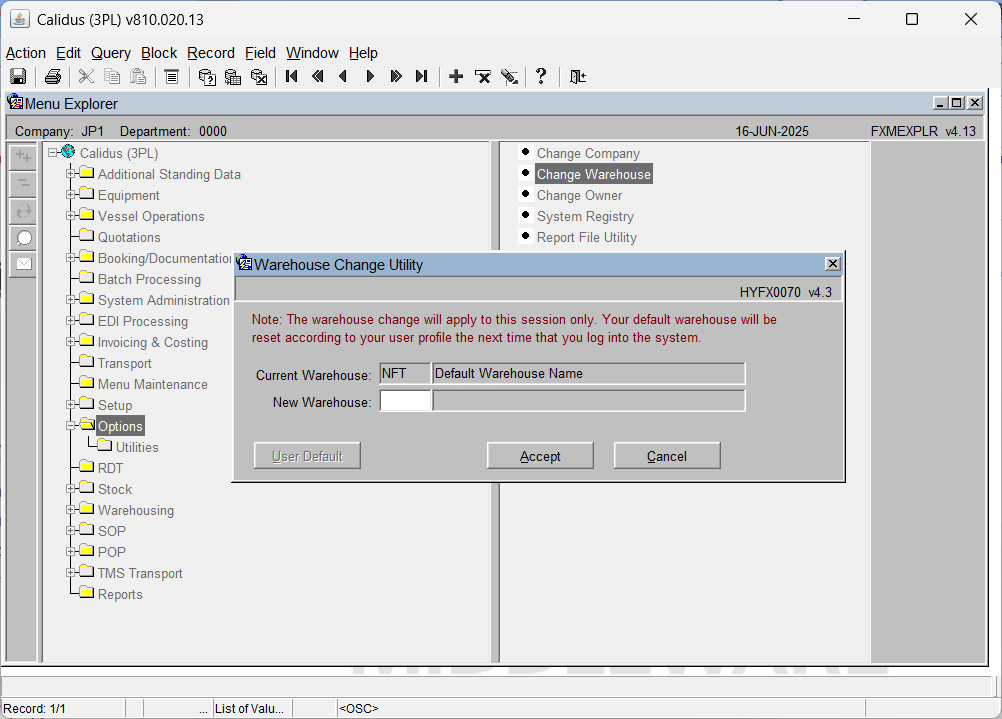The height and width of the screenshot is (719, 1002).
Task: Collapse the Options tree node
Action: point(70,425)
